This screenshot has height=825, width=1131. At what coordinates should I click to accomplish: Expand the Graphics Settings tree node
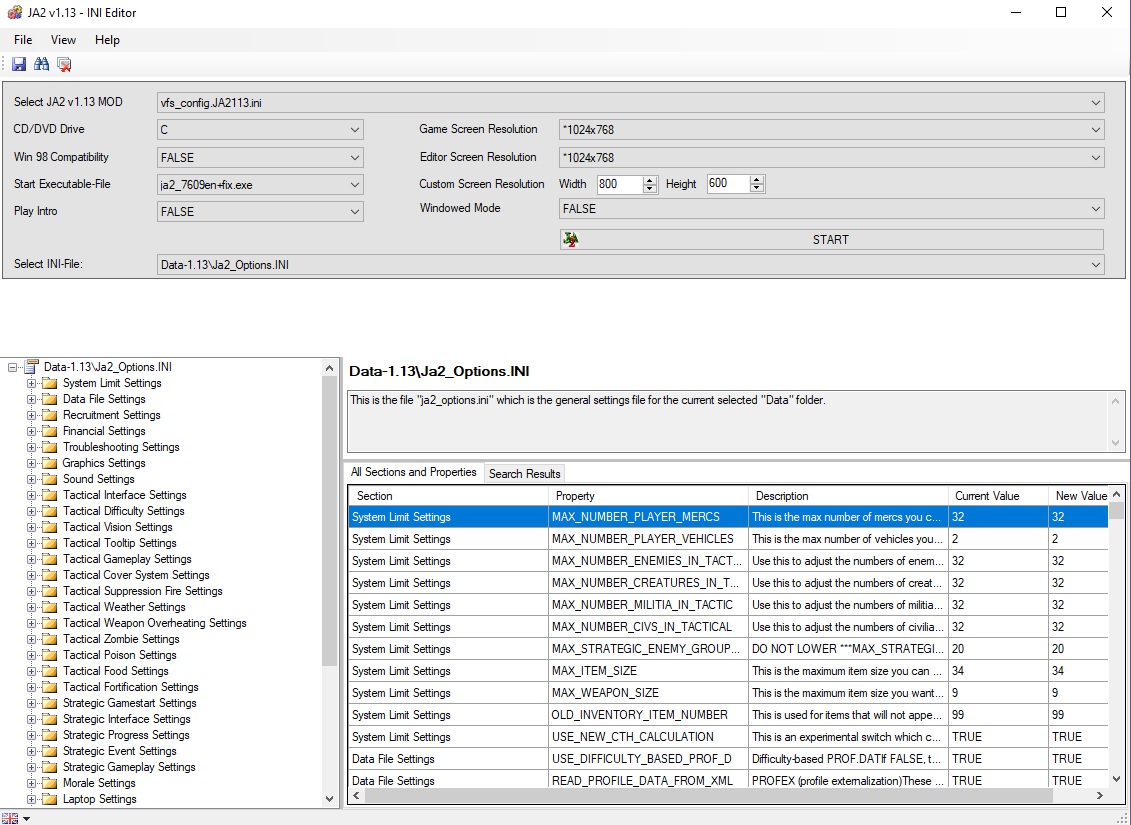(31, 463)
